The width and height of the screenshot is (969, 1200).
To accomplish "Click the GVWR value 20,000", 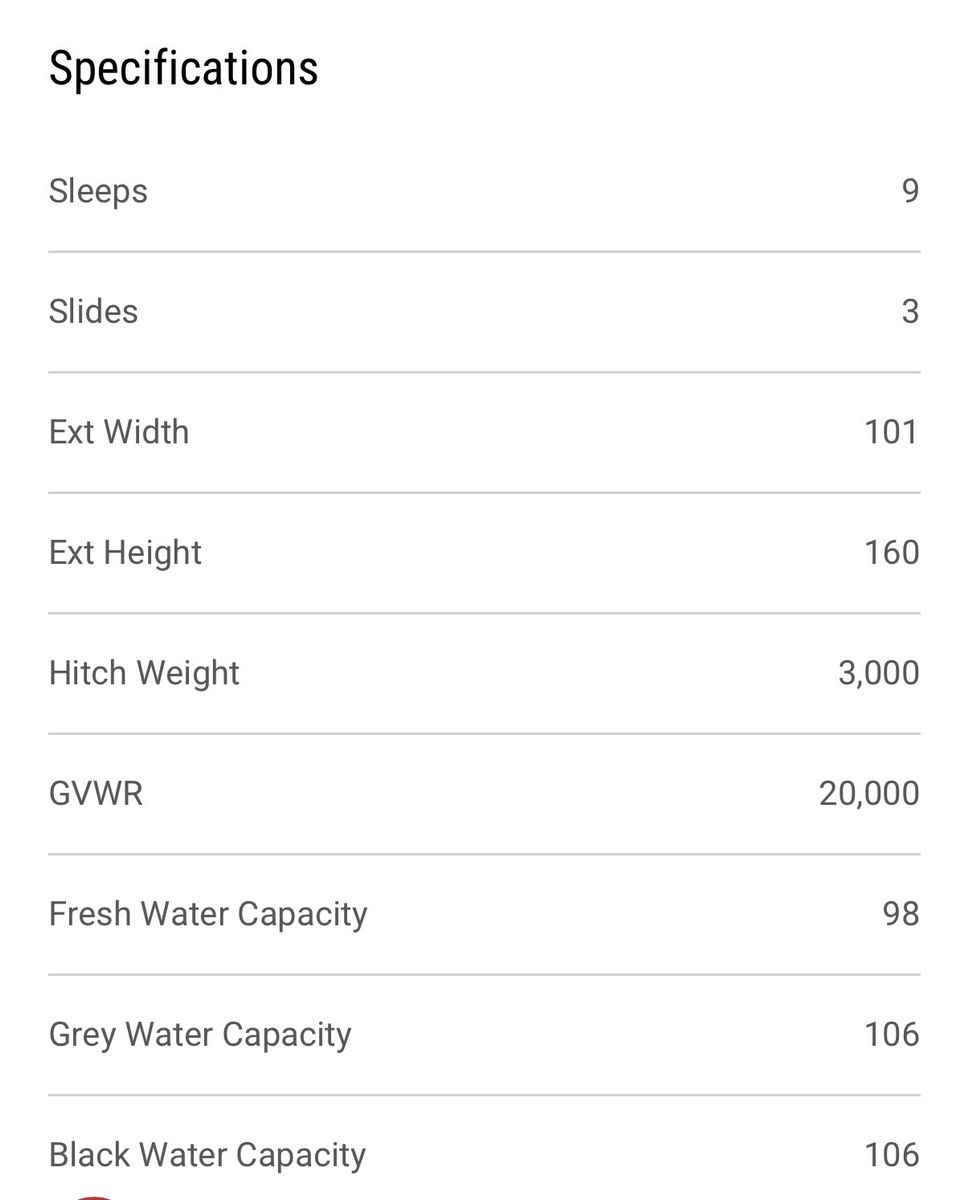I will [x=868, y=793].
